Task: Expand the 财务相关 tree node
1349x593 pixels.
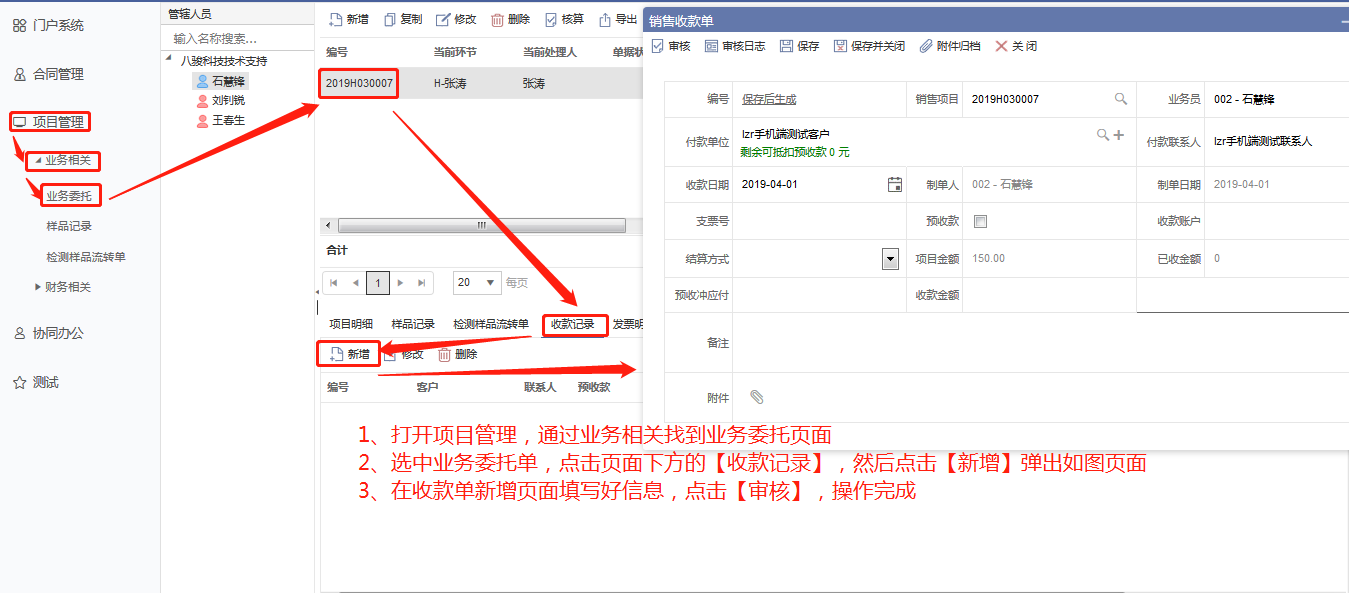Action: 38,287
